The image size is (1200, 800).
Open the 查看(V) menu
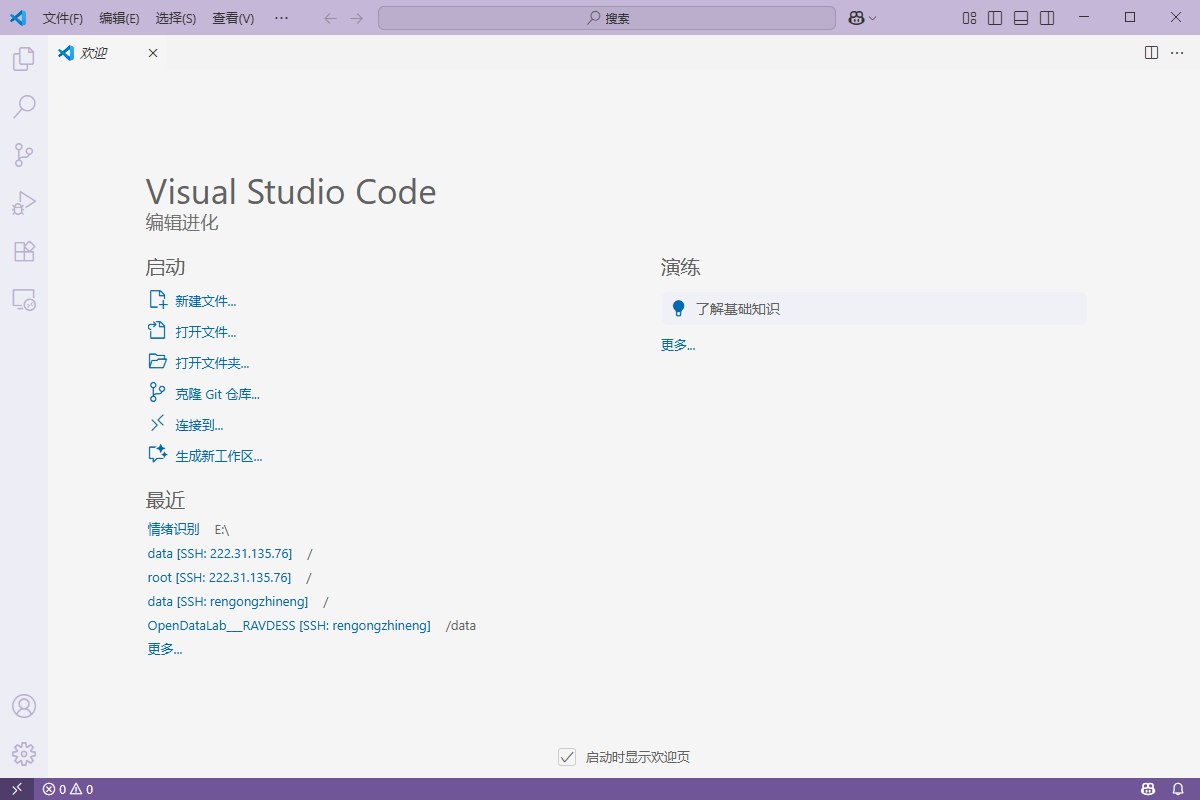[233, 18]
